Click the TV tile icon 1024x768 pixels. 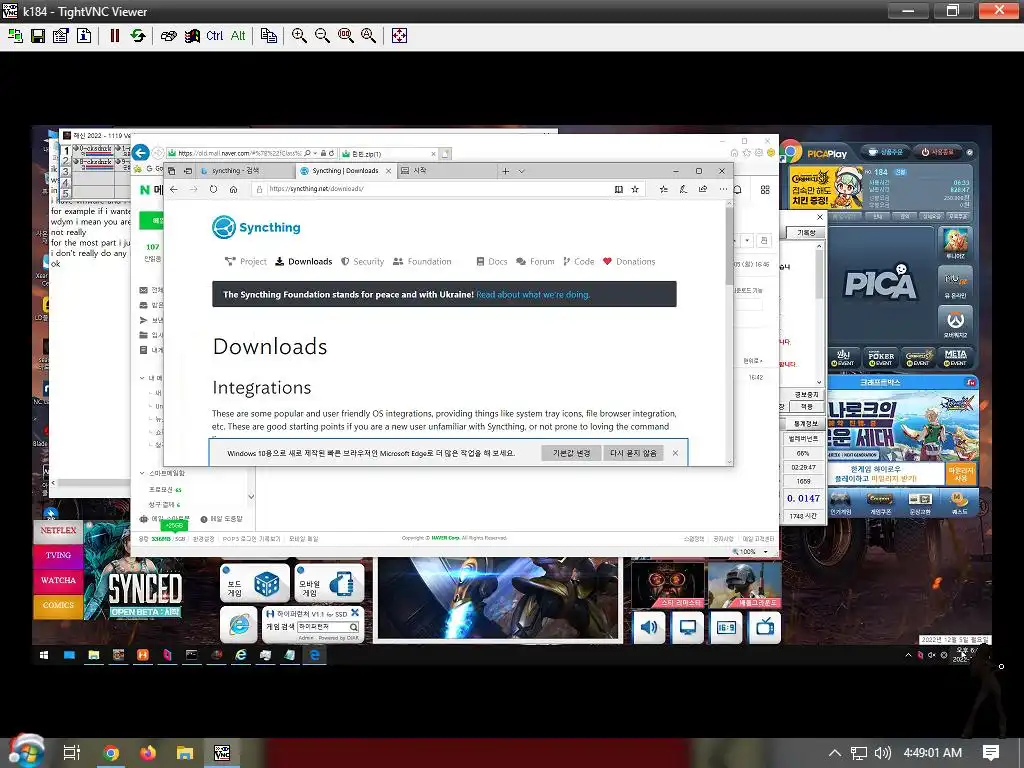tap(765, 627)
